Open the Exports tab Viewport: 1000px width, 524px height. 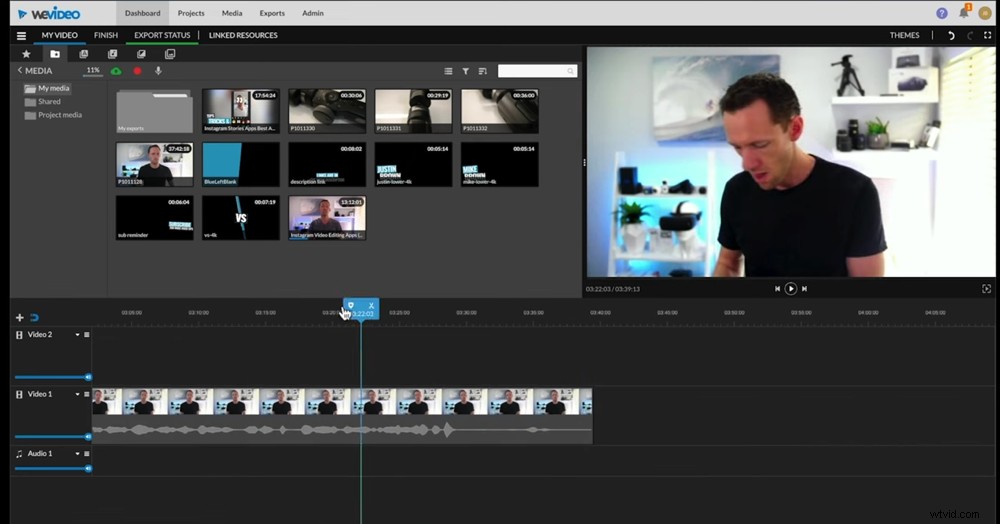[272, 13]
